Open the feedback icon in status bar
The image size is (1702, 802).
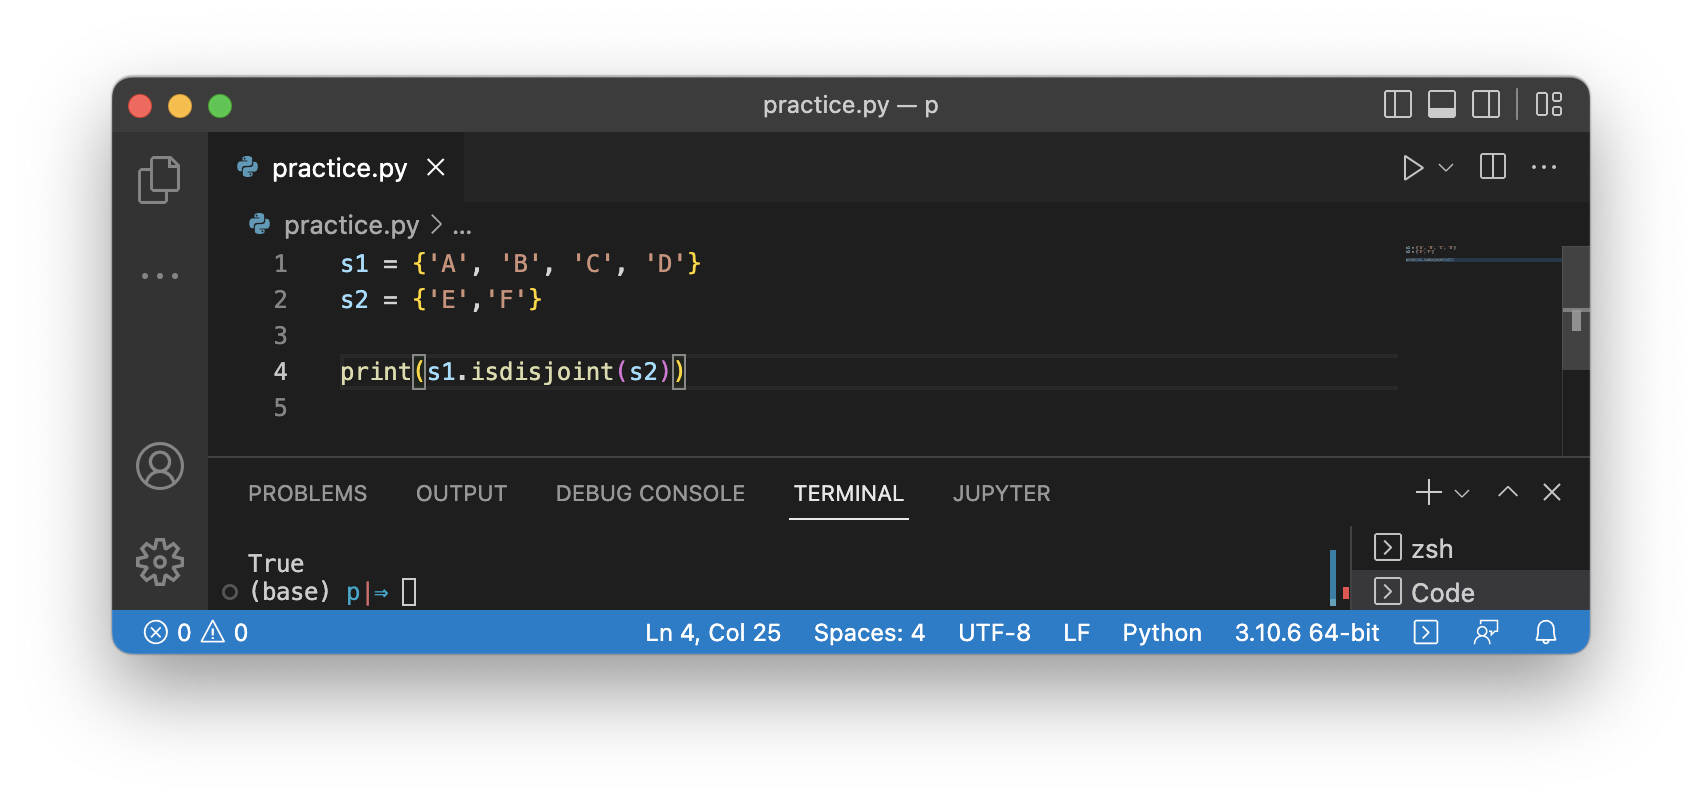coord(1486,632)
